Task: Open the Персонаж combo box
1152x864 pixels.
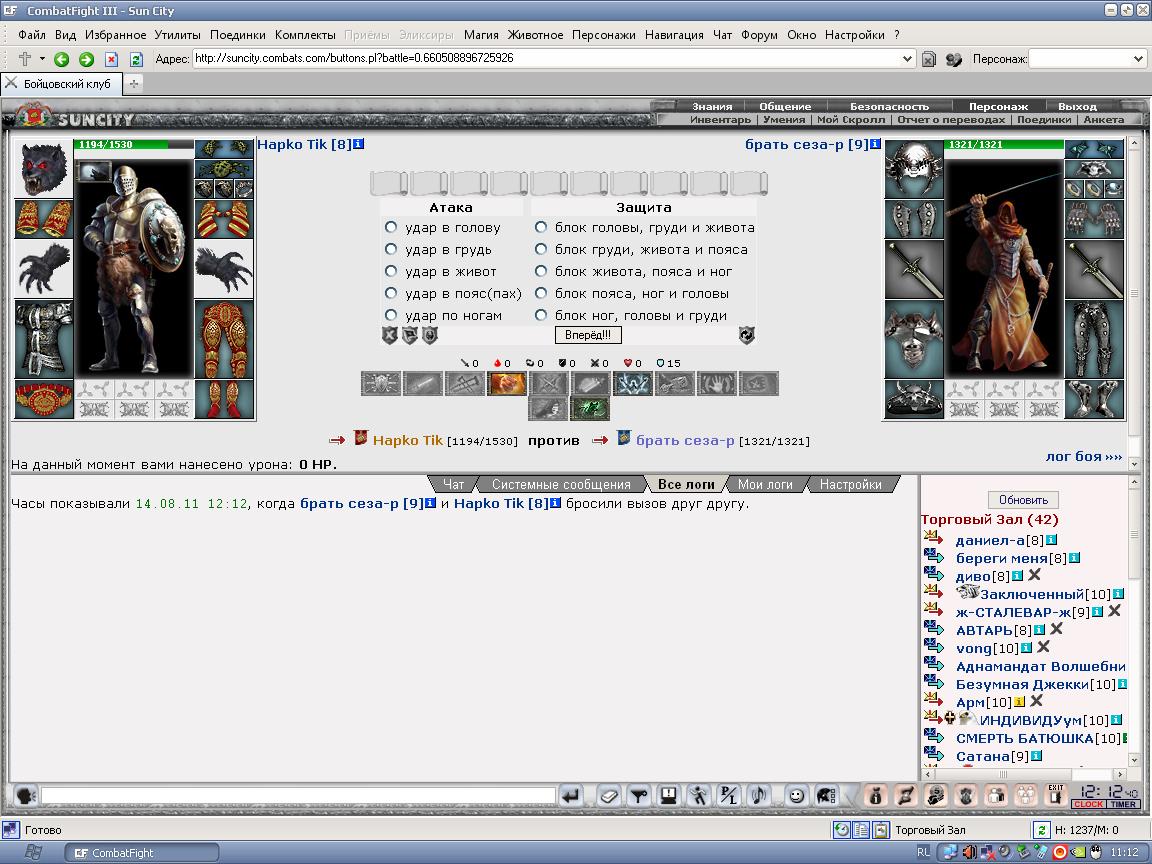Action: pyautogui.click(x=1087, y=59)
